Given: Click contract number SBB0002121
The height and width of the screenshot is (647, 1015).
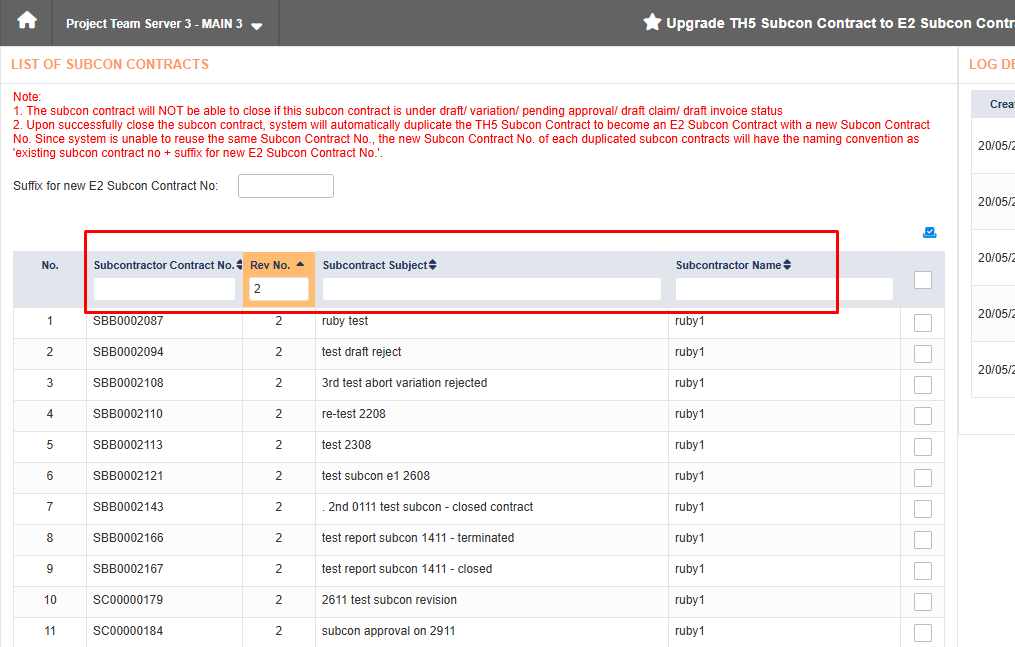Looking at the screenshot, I should (128, 476).
